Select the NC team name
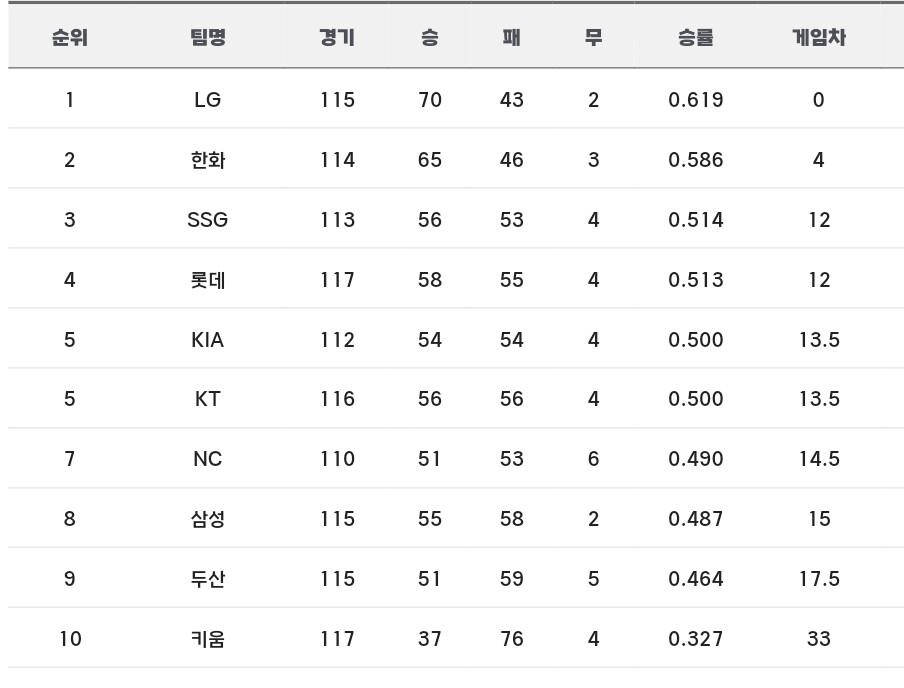Viewport: 904px width, 688px height. click(x=207, y=459)
